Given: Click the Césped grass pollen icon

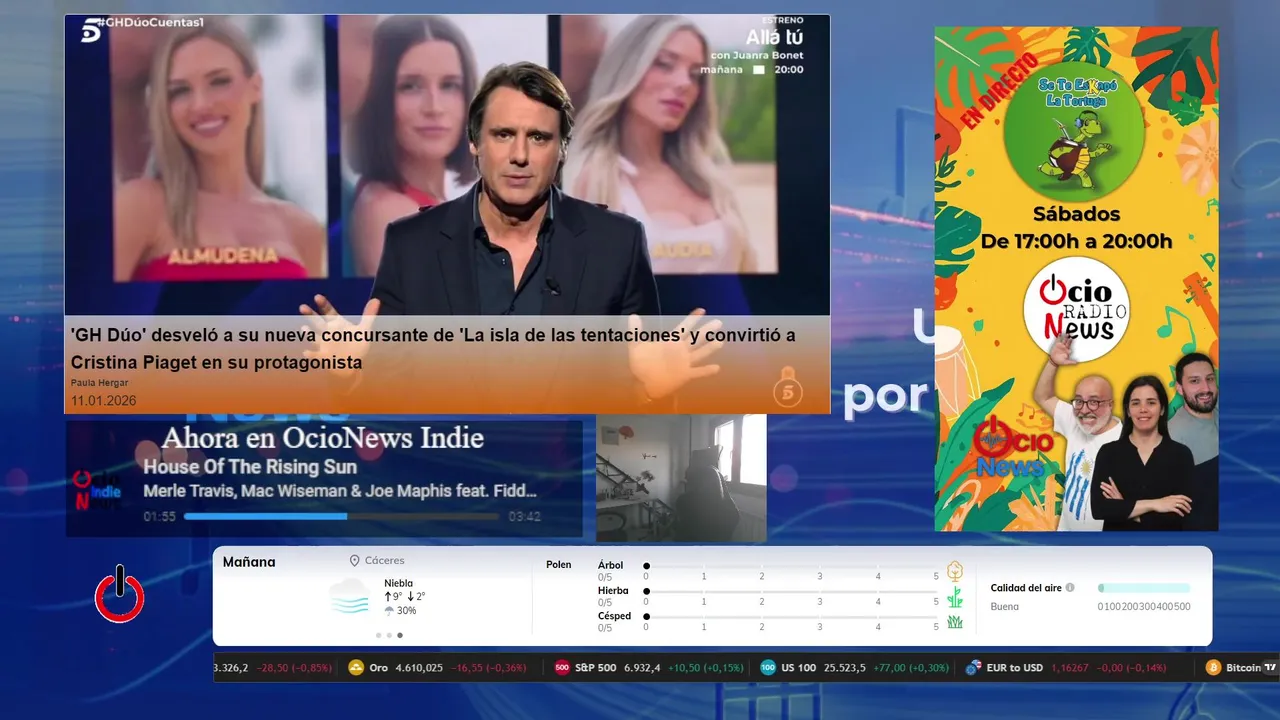Looking at the screenshot, I should [x=955, y=622].
